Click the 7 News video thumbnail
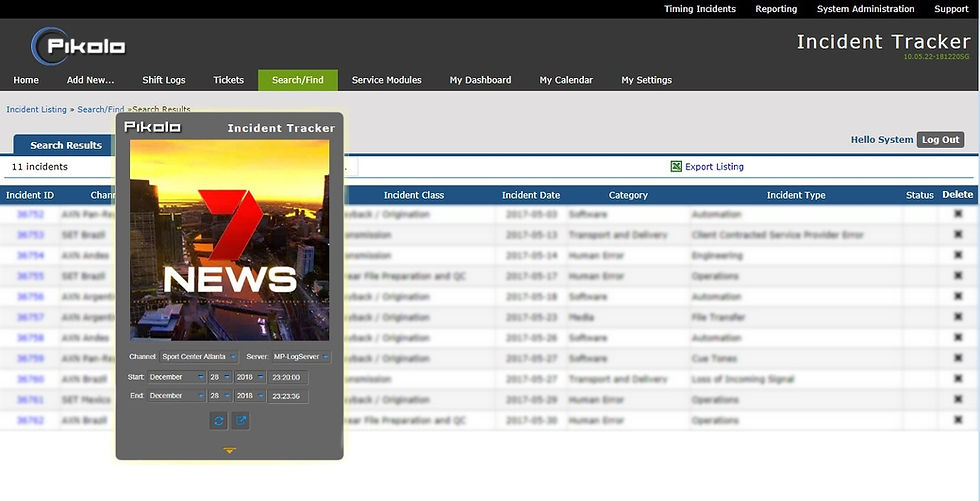 [229, 240]
